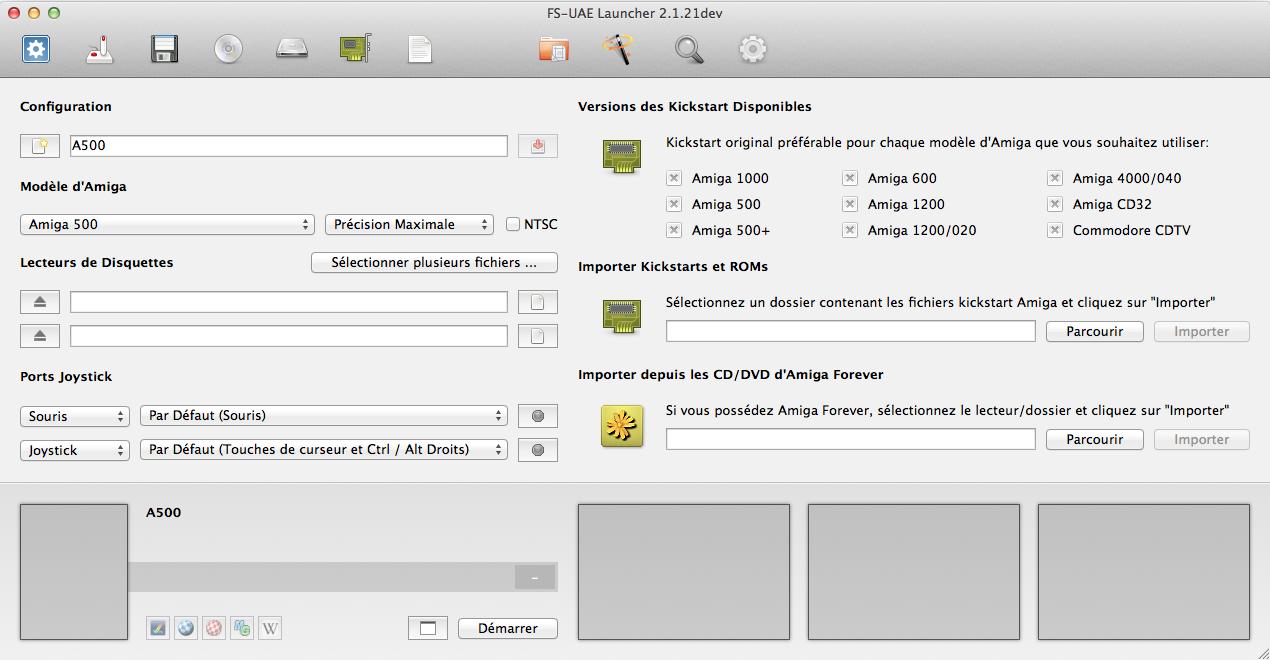Viewport: 1270px width, 660px height.
Task: Click Importer for Kickstarts et ROMs
Action: (1202, 331)
